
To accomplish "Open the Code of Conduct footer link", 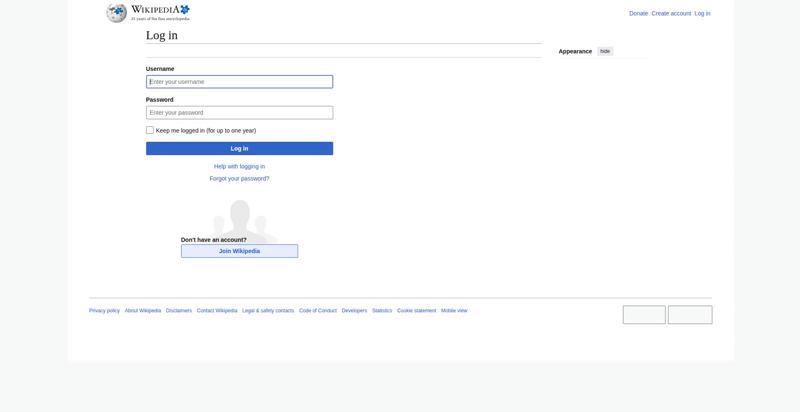I will 318,311.
